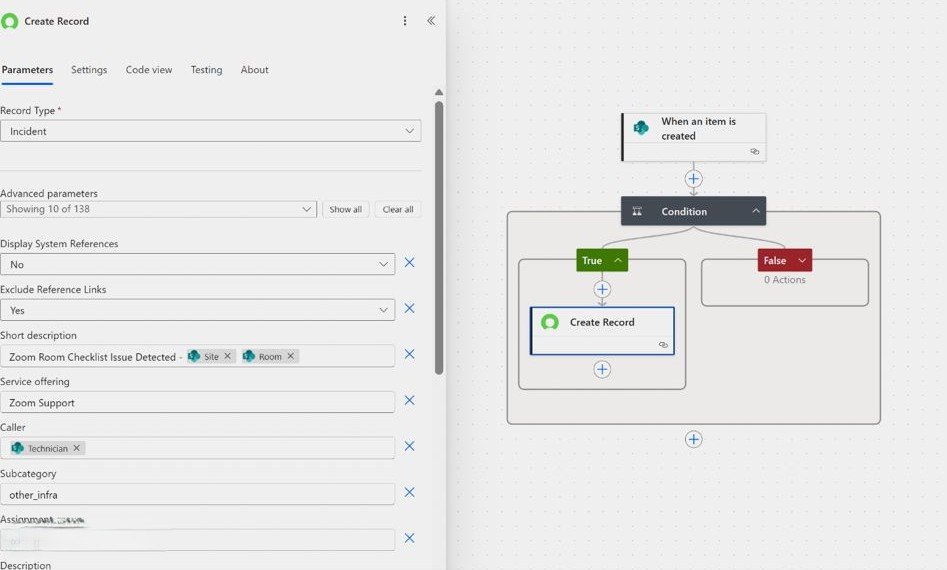Remove the Service offering parameter
Image resolution: width=947 pixels, height=570 pixels.
pyautogui.click(x=409, y=400)
